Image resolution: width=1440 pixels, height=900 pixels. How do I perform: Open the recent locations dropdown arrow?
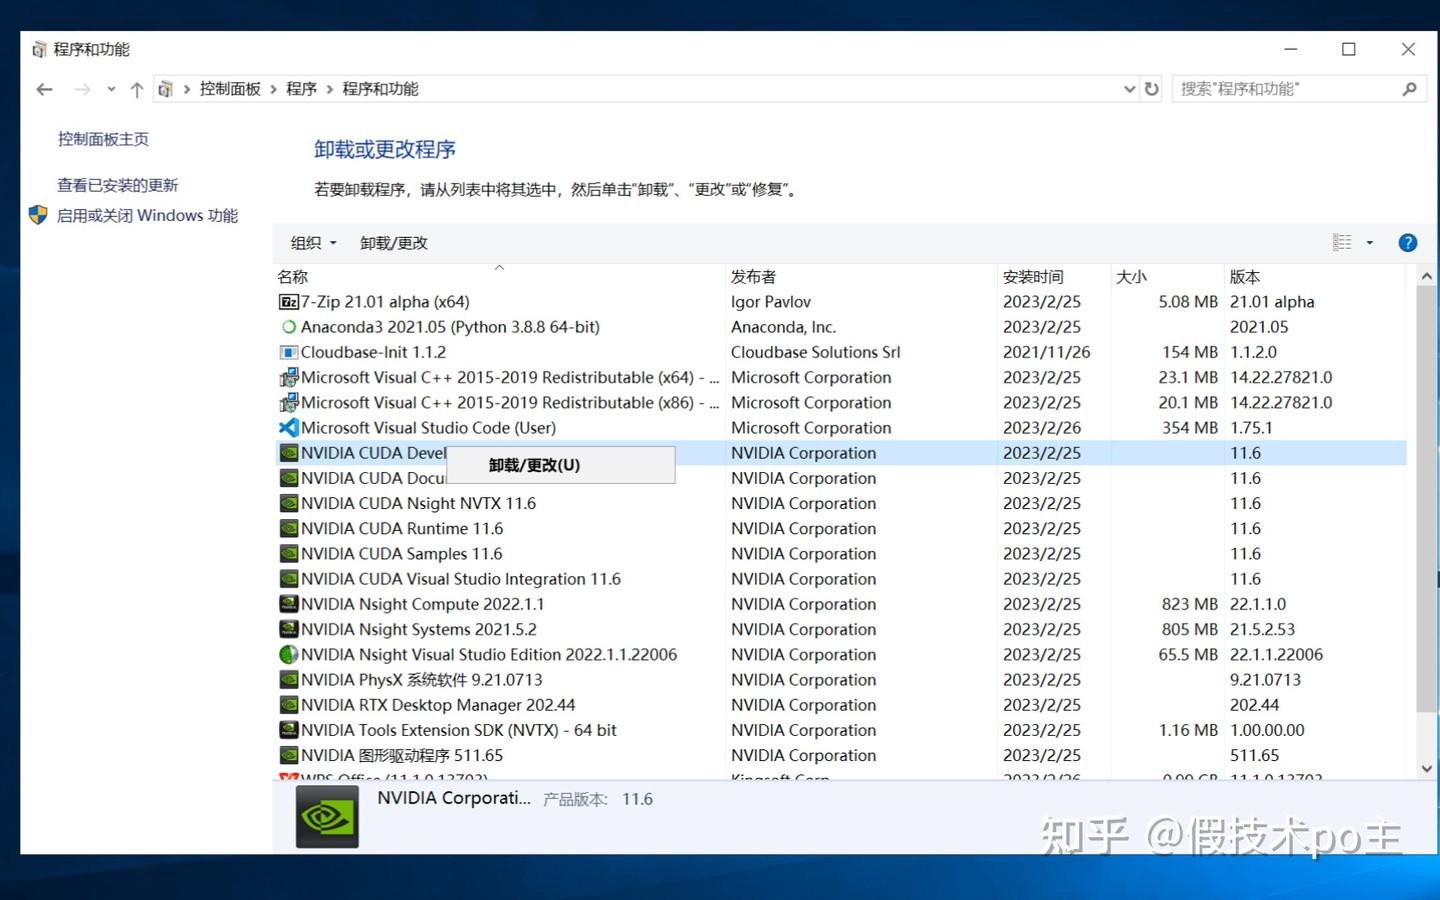point(111,89)
